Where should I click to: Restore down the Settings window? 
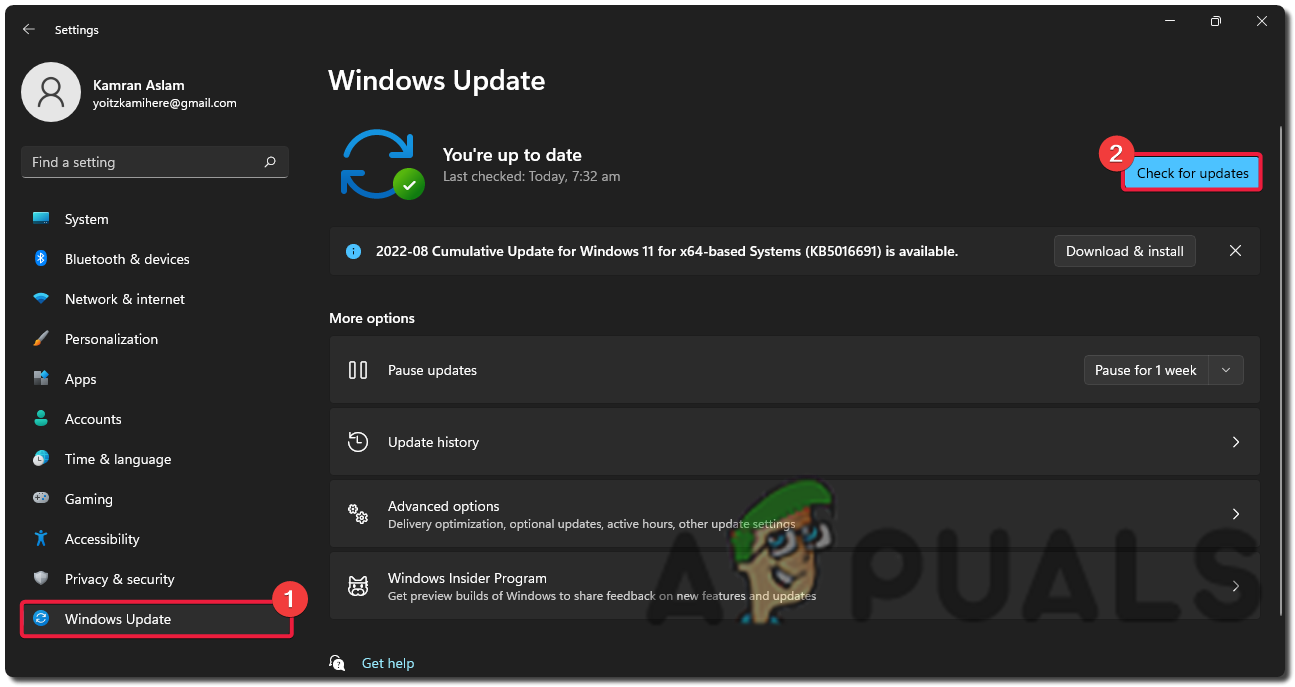(x=1215, y=21)
